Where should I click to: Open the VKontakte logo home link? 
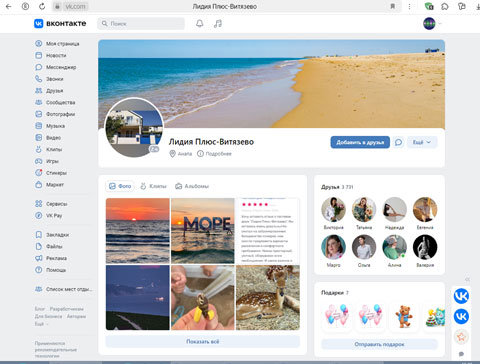60,23
